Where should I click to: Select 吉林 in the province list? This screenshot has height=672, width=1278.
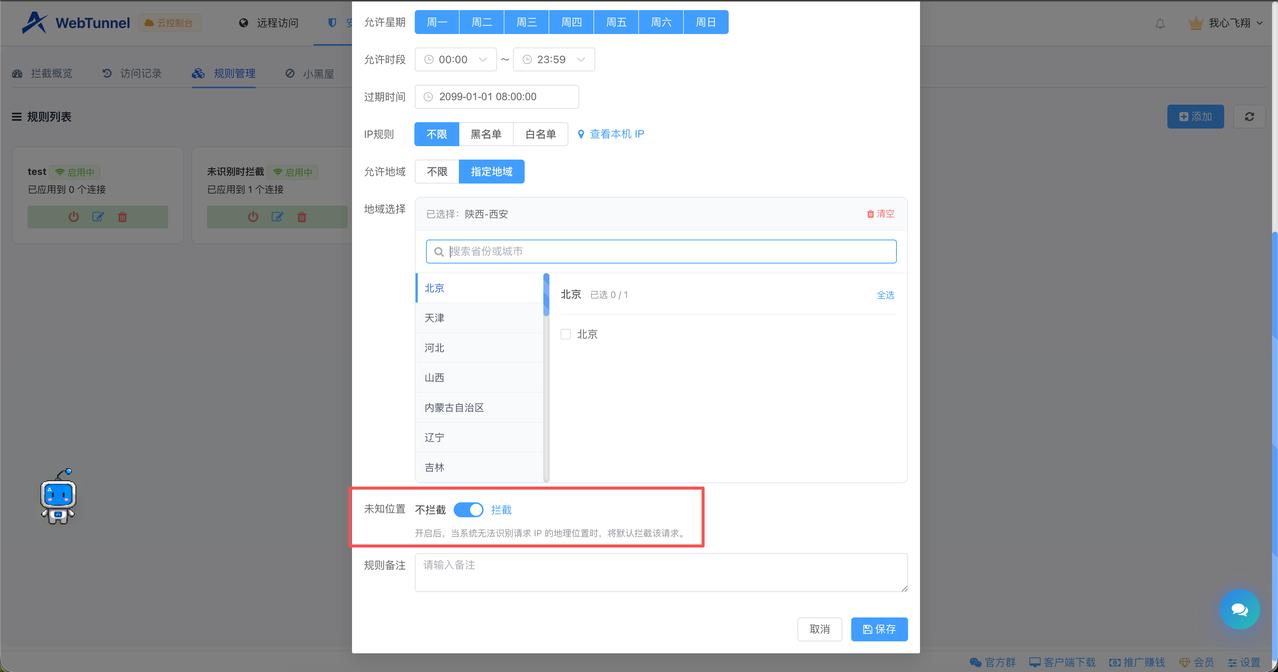(479, 467)
